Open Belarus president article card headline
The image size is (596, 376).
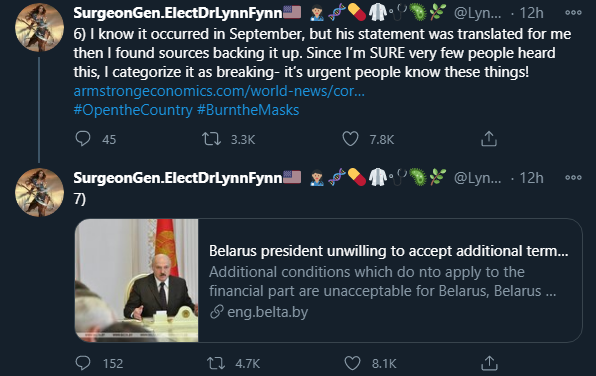pyautogui.click(x=388, y=251)
